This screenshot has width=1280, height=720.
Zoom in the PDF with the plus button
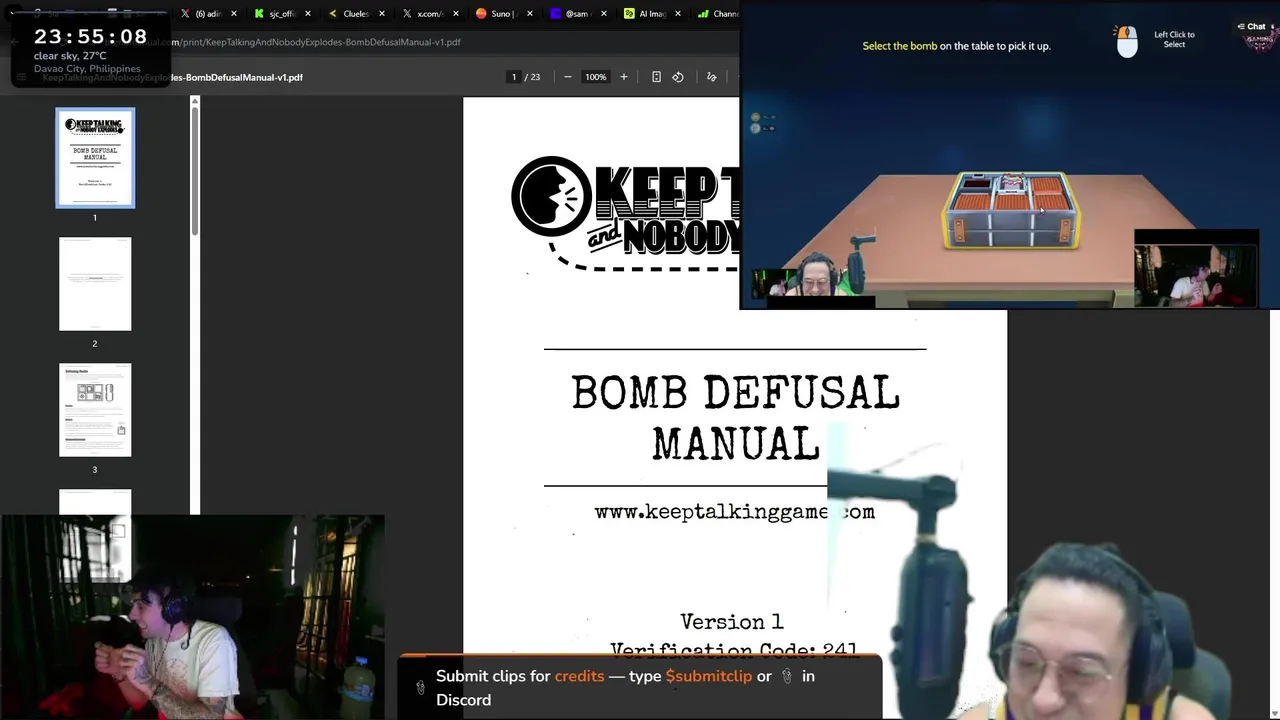(x=623, y=77)
